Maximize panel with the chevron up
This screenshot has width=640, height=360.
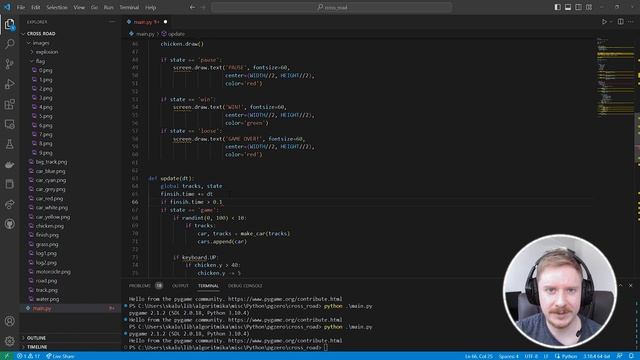coord(620,285)
